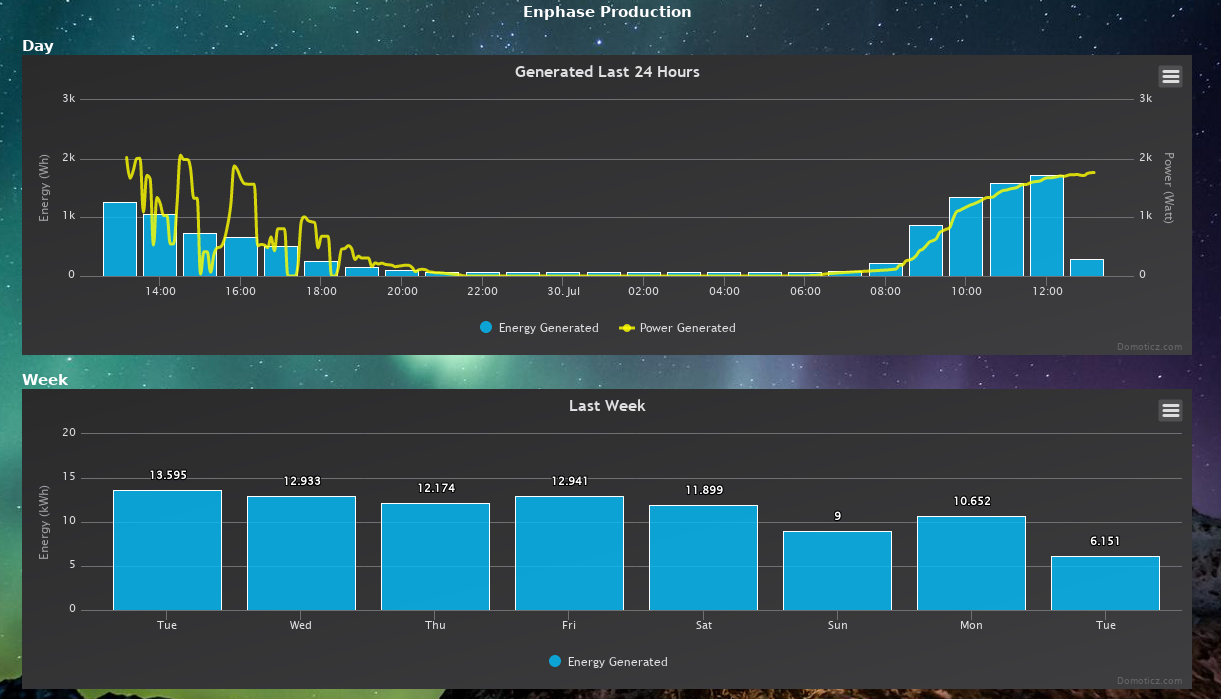Select the tallest morning bar near 12:00
The width and height of the screenshot is (1221, 699).
pyautogui.click(x=1047, y=226)
